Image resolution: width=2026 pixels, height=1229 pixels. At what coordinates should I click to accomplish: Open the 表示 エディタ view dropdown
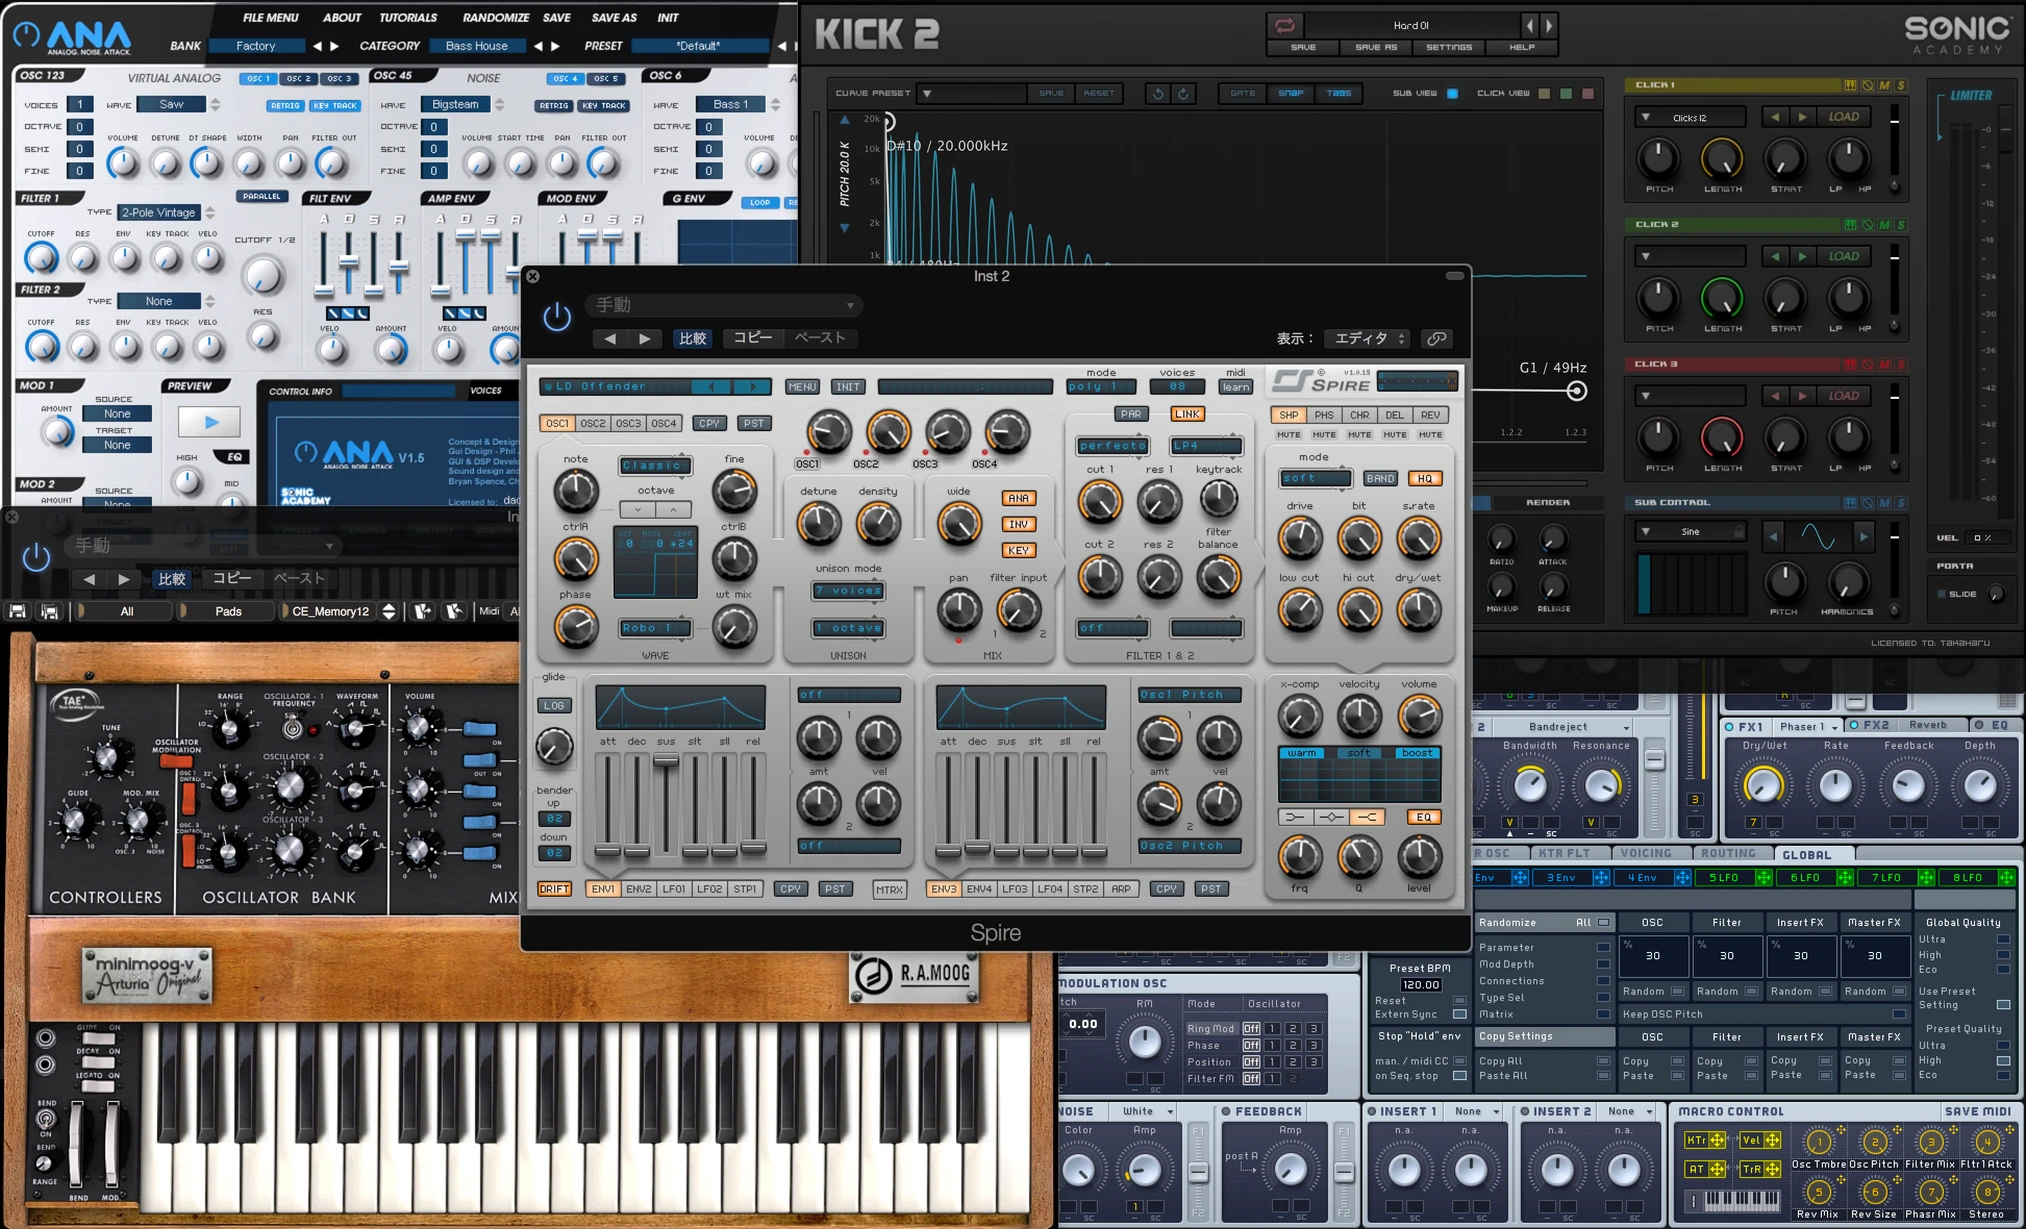[1366, 339]
